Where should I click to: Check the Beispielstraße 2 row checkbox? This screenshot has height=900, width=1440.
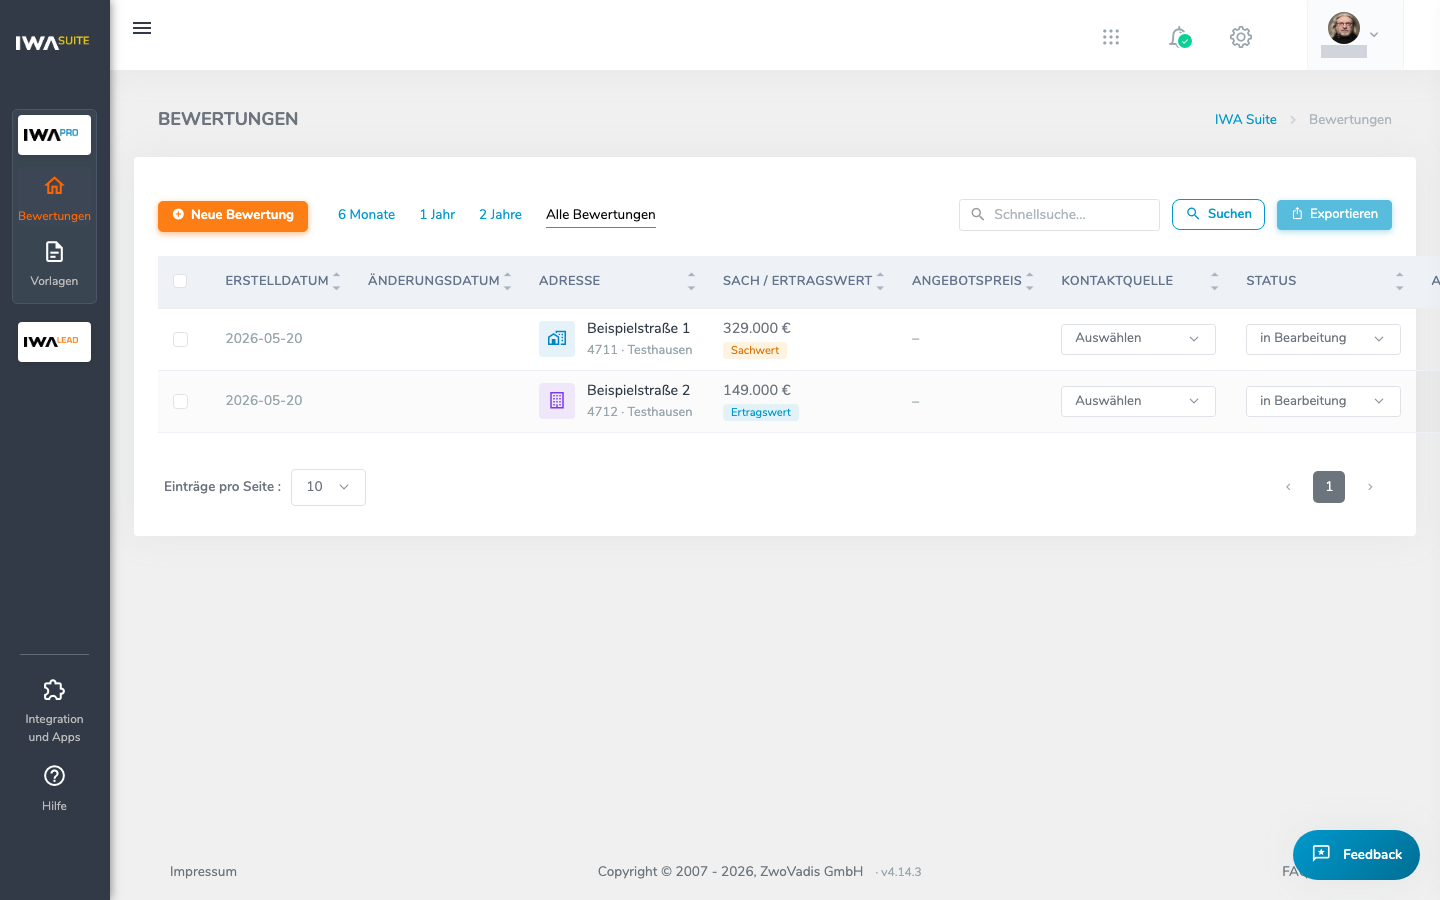pyautogui.click(x=180, y=401)
